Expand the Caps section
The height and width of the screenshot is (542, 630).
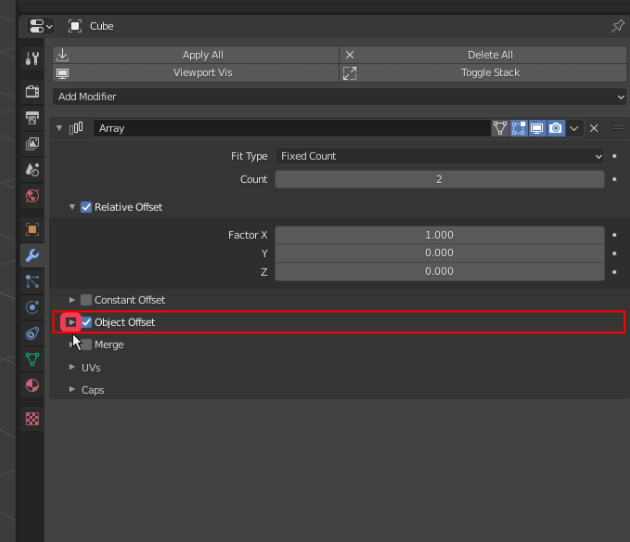pos(72,389)
